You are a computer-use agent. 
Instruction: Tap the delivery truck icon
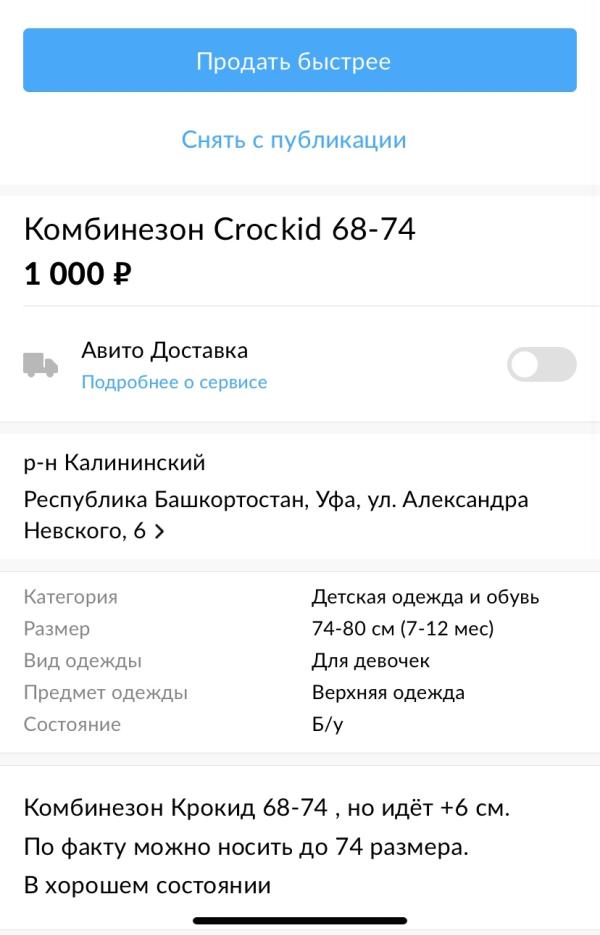tap(41, 364)
